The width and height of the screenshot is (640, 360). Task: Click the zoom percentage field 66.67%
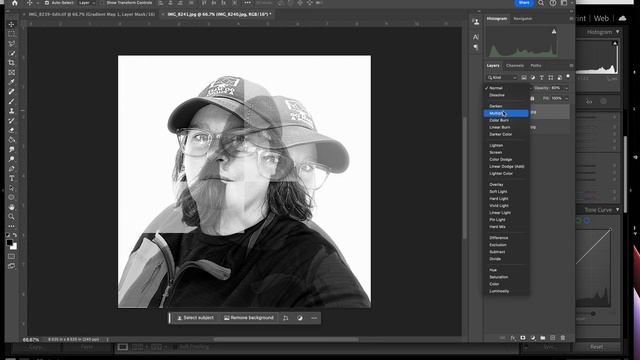(31, 340)
